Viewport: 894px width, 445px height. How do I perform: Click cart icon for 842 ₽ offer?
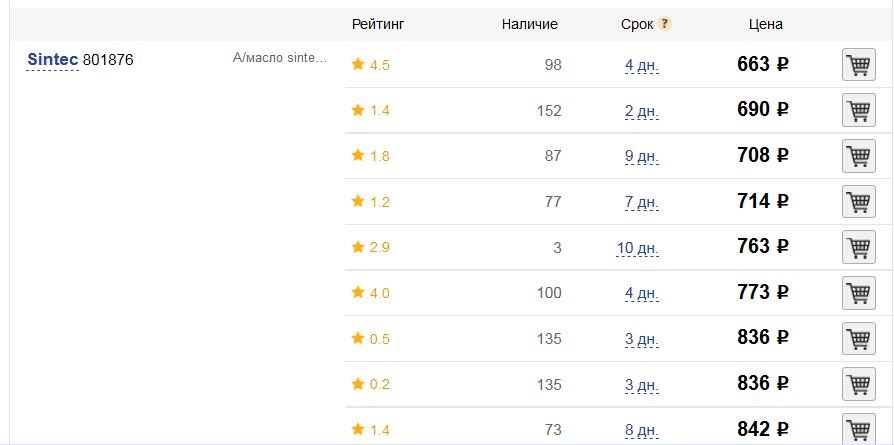(859, 429)
